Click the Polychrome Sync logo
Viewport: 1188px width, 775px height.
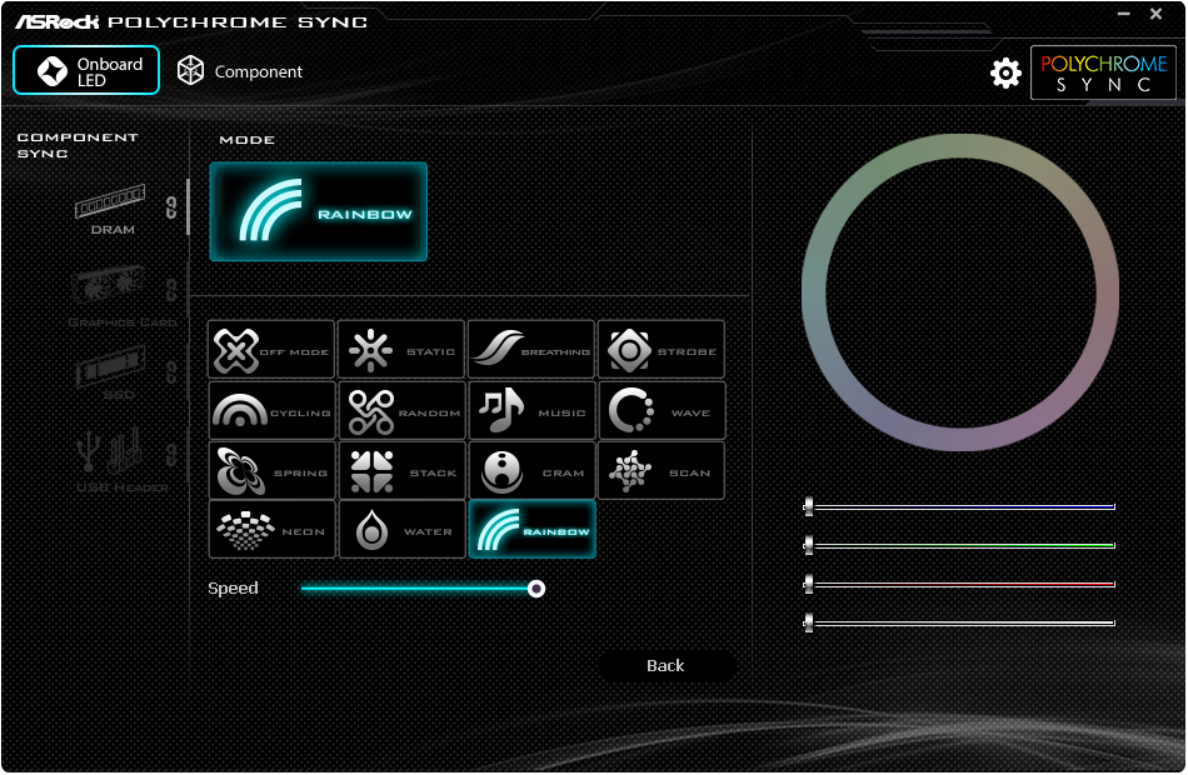(x=1103, y=73)
